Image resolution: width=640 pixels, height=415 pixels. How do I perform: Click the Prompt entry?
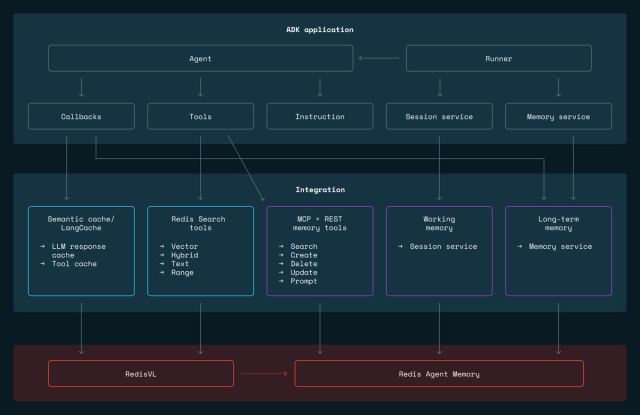click(x=304, y=281)
